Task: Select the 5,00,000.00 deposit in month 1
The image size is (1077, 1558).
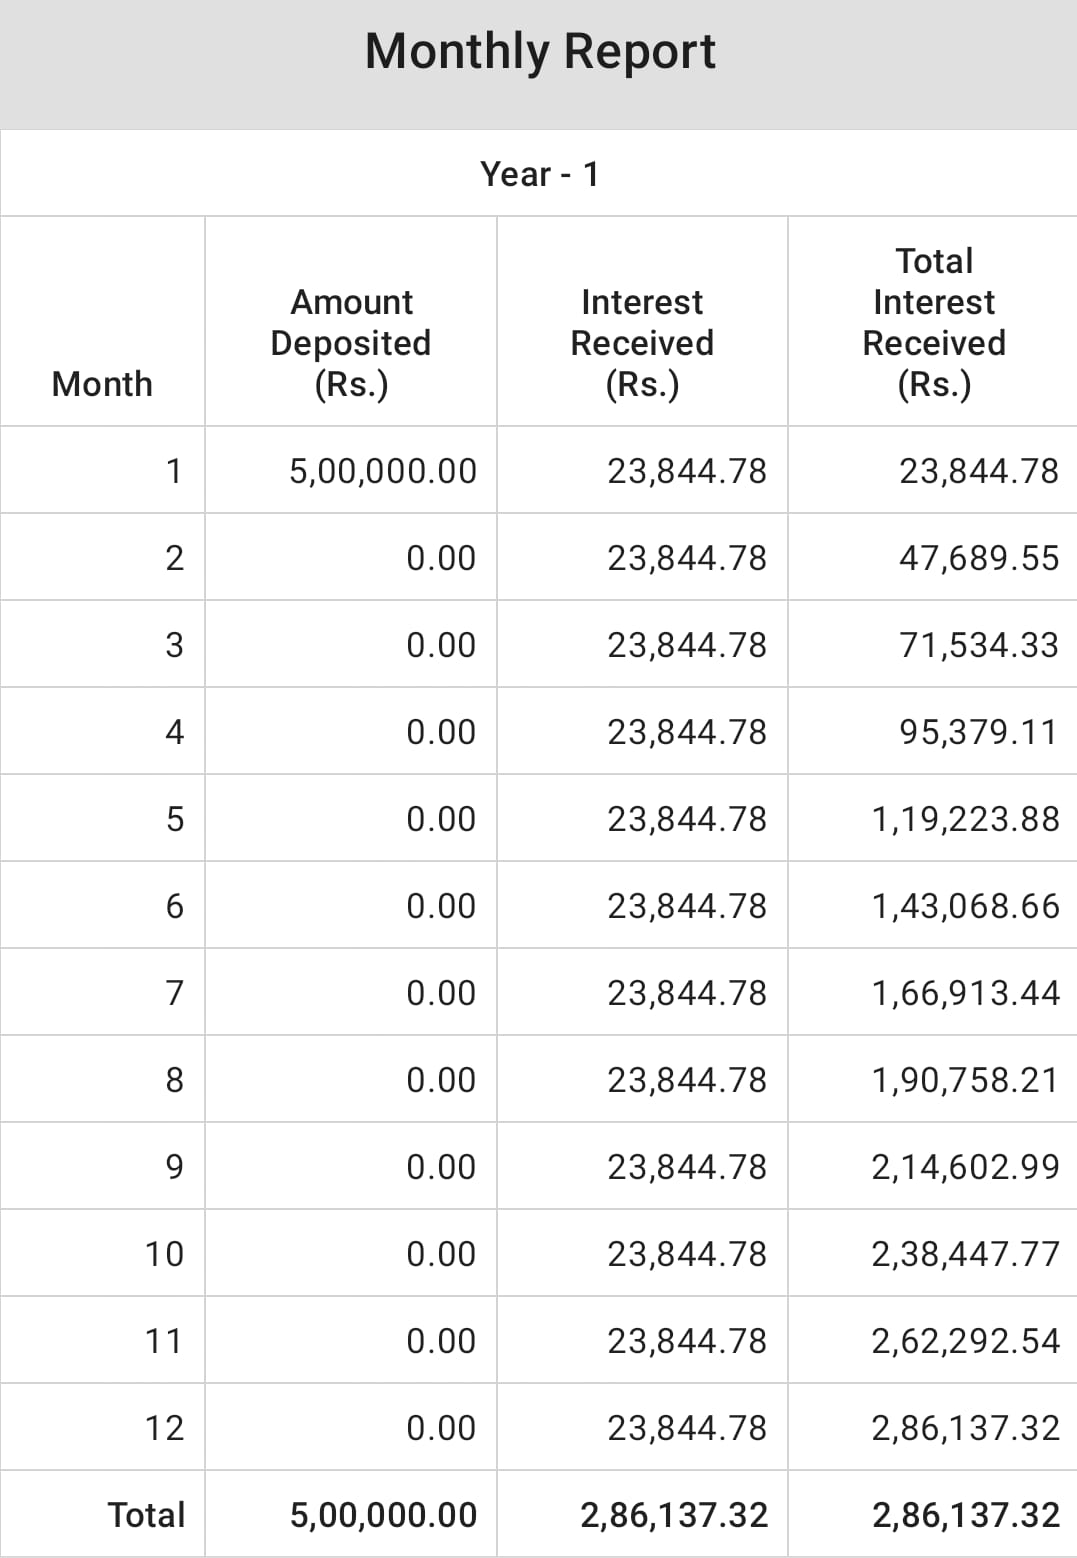Action: tap(383, 471)
